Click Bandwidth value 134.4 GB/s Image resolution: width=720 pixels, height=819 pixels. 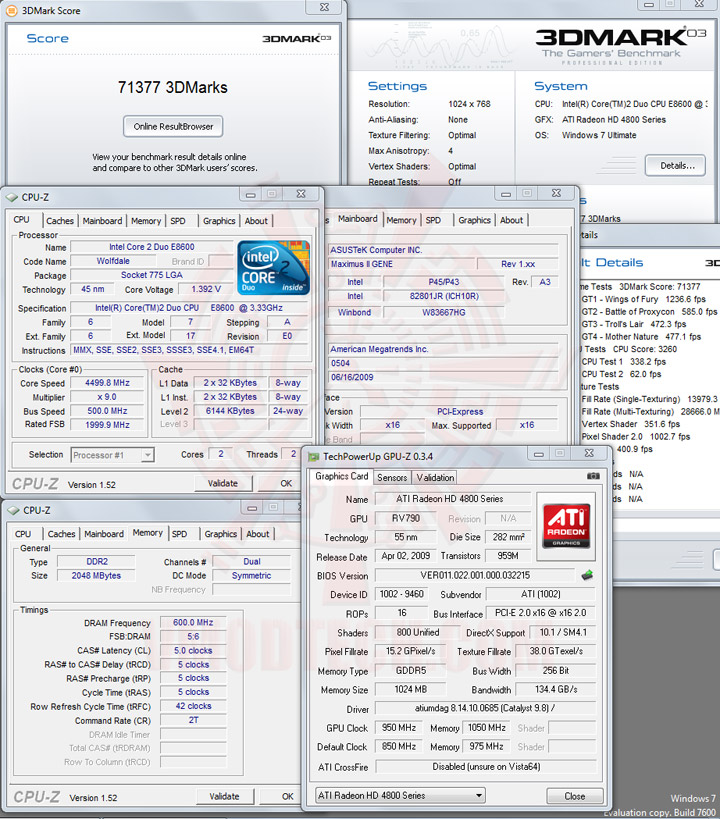tap(555, 689)
